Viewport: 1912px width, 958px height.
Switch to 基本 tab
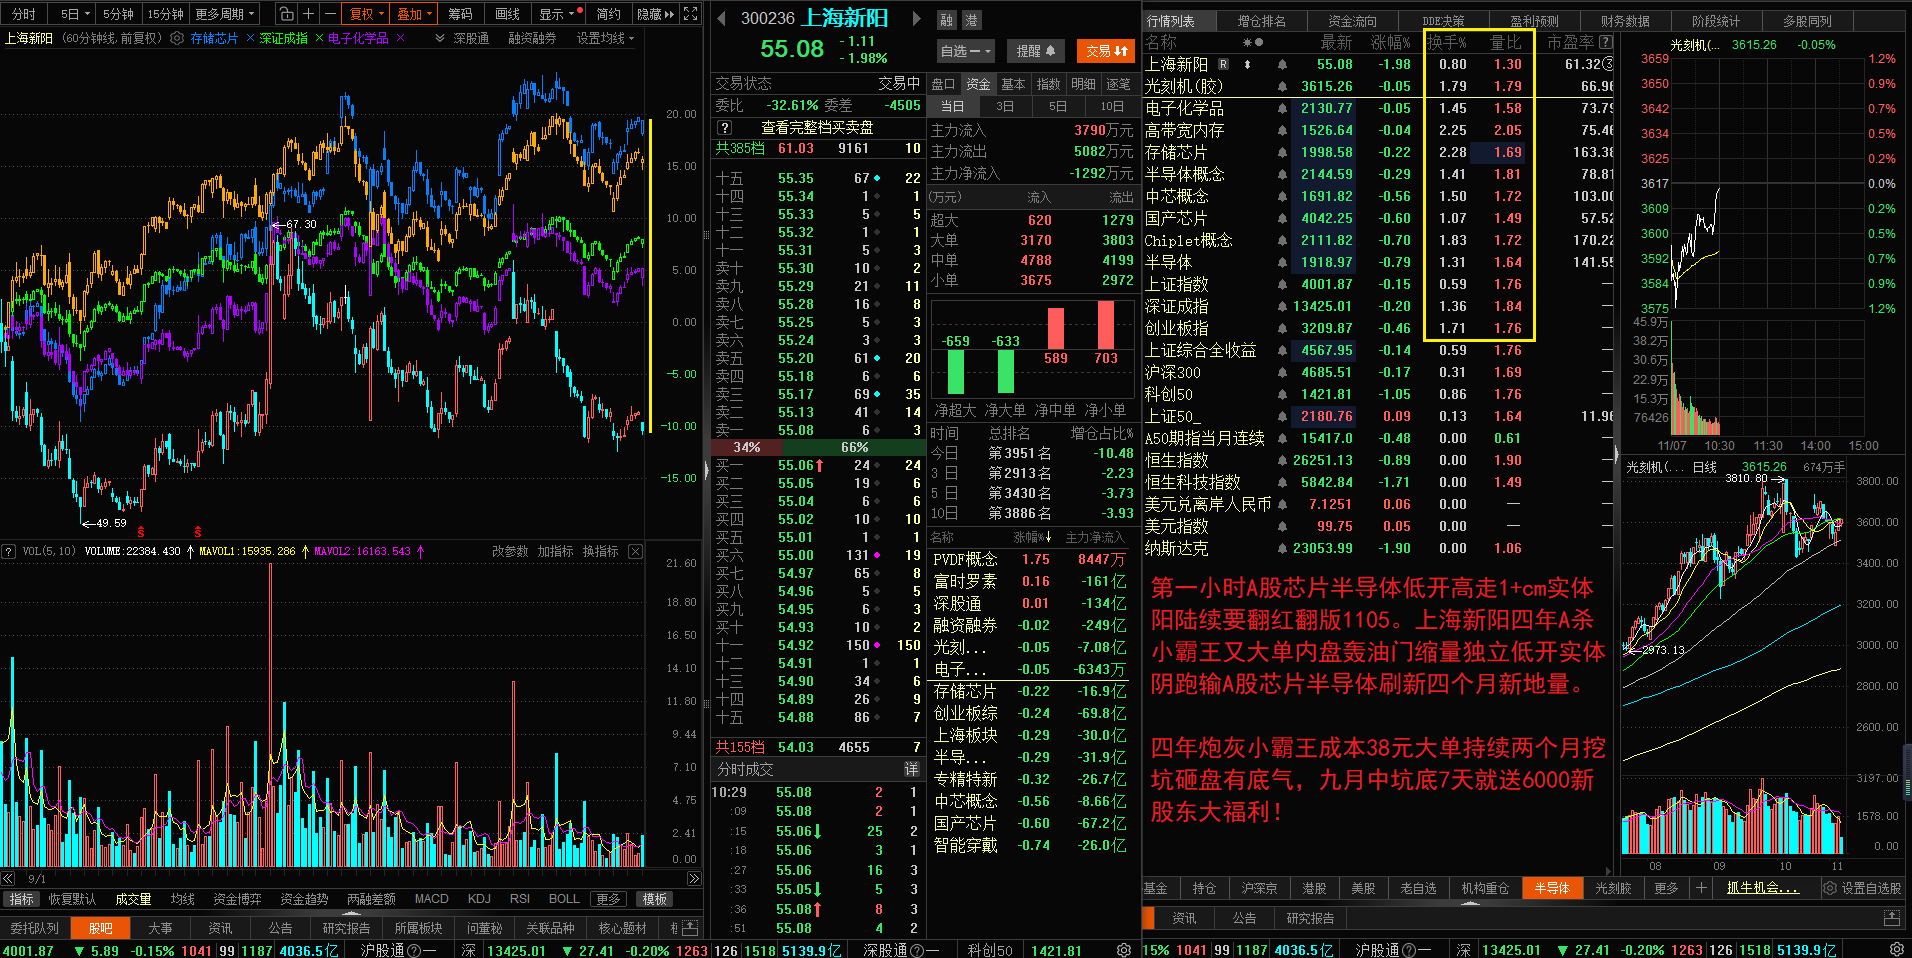[x=1013, y=84]
